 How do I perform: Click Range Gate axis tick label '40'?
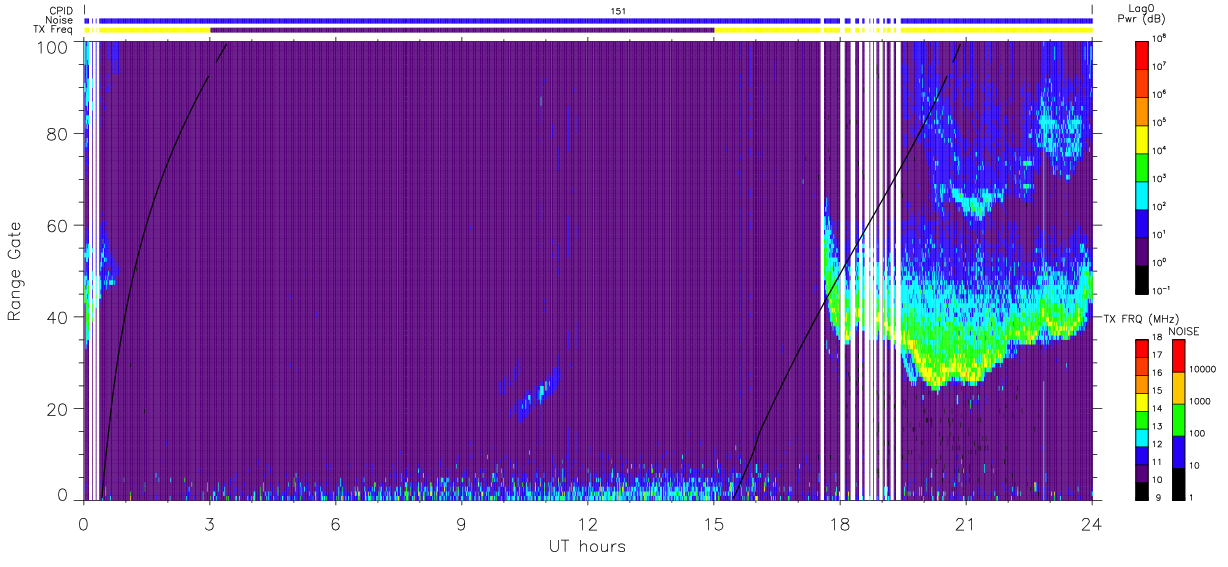(x=58, y=317)
